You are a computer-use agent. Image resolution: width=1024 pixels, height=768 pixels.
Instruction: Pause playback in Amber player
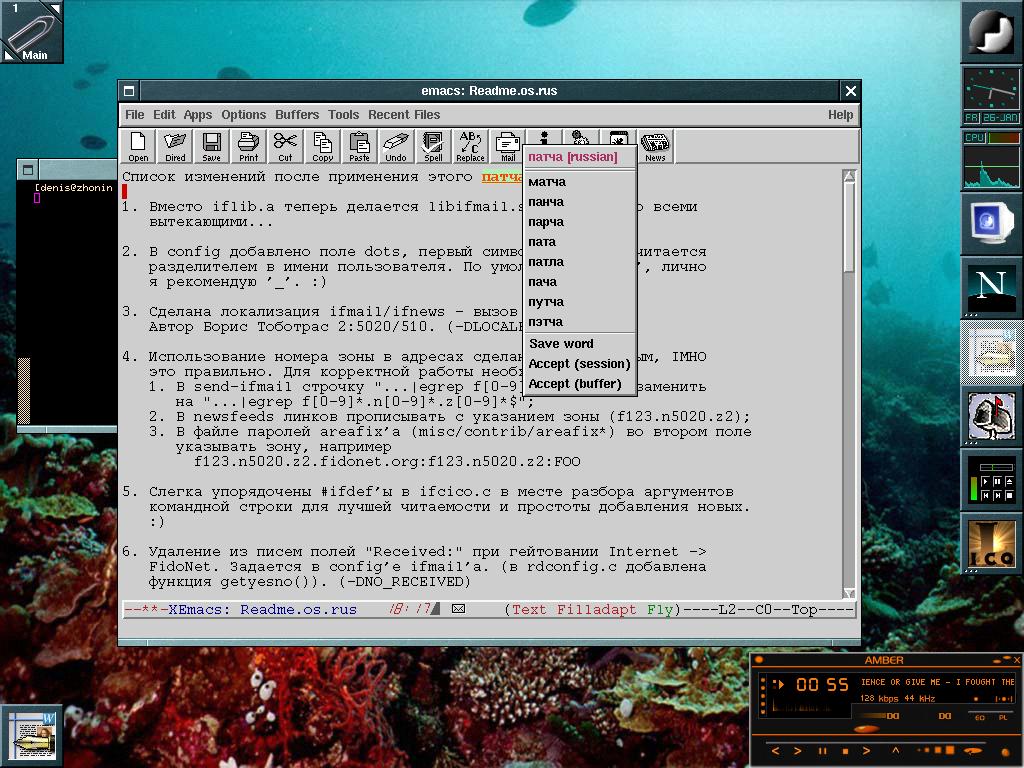822,751
